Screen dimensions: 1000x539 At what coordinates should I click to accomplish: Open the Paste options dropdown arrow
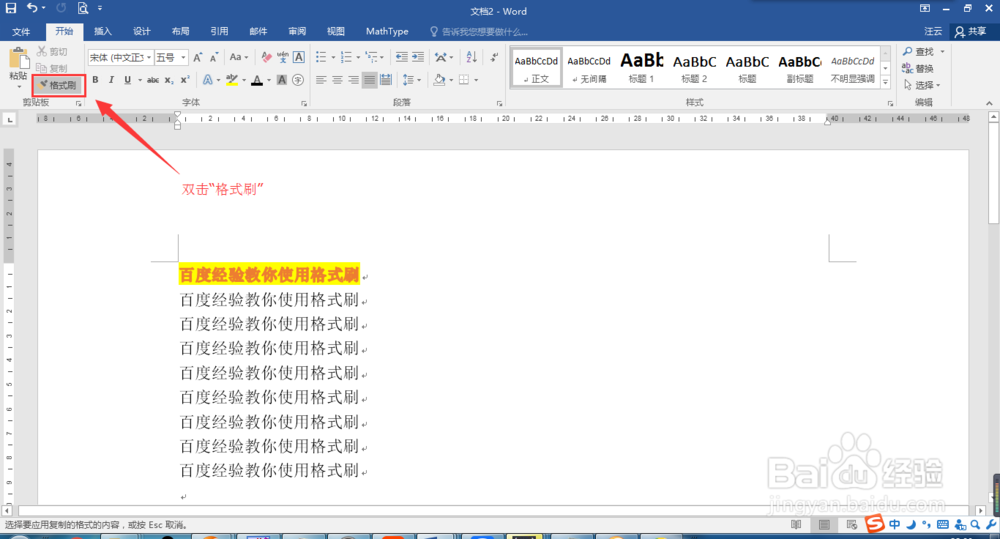click(x=18, y=86)
